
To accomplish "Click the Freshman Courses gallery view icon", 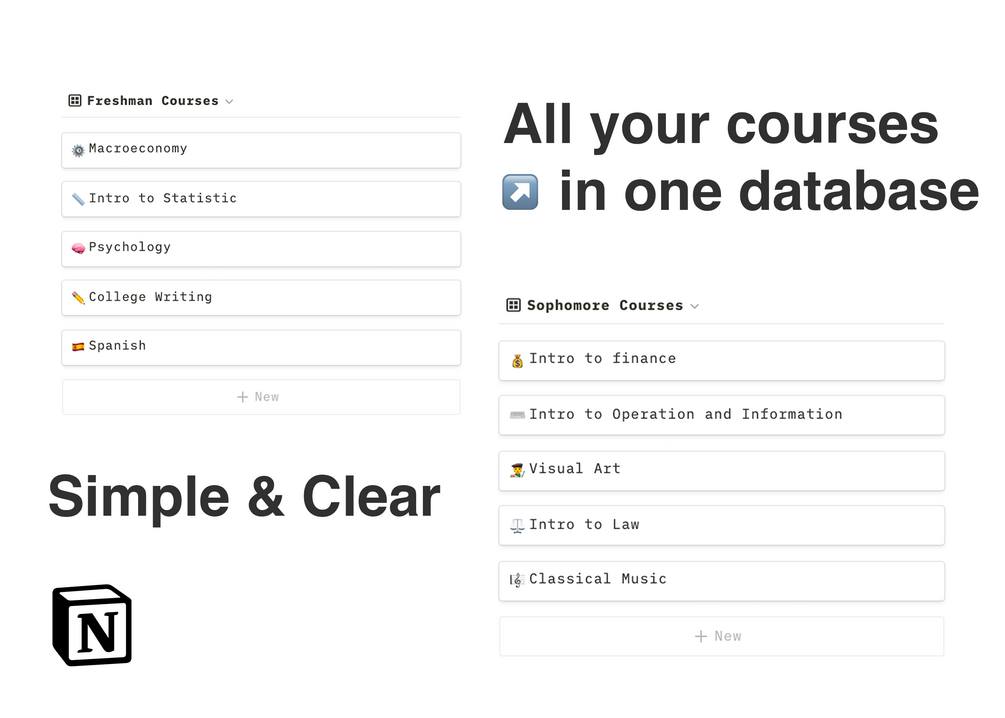I will (75, 101).
